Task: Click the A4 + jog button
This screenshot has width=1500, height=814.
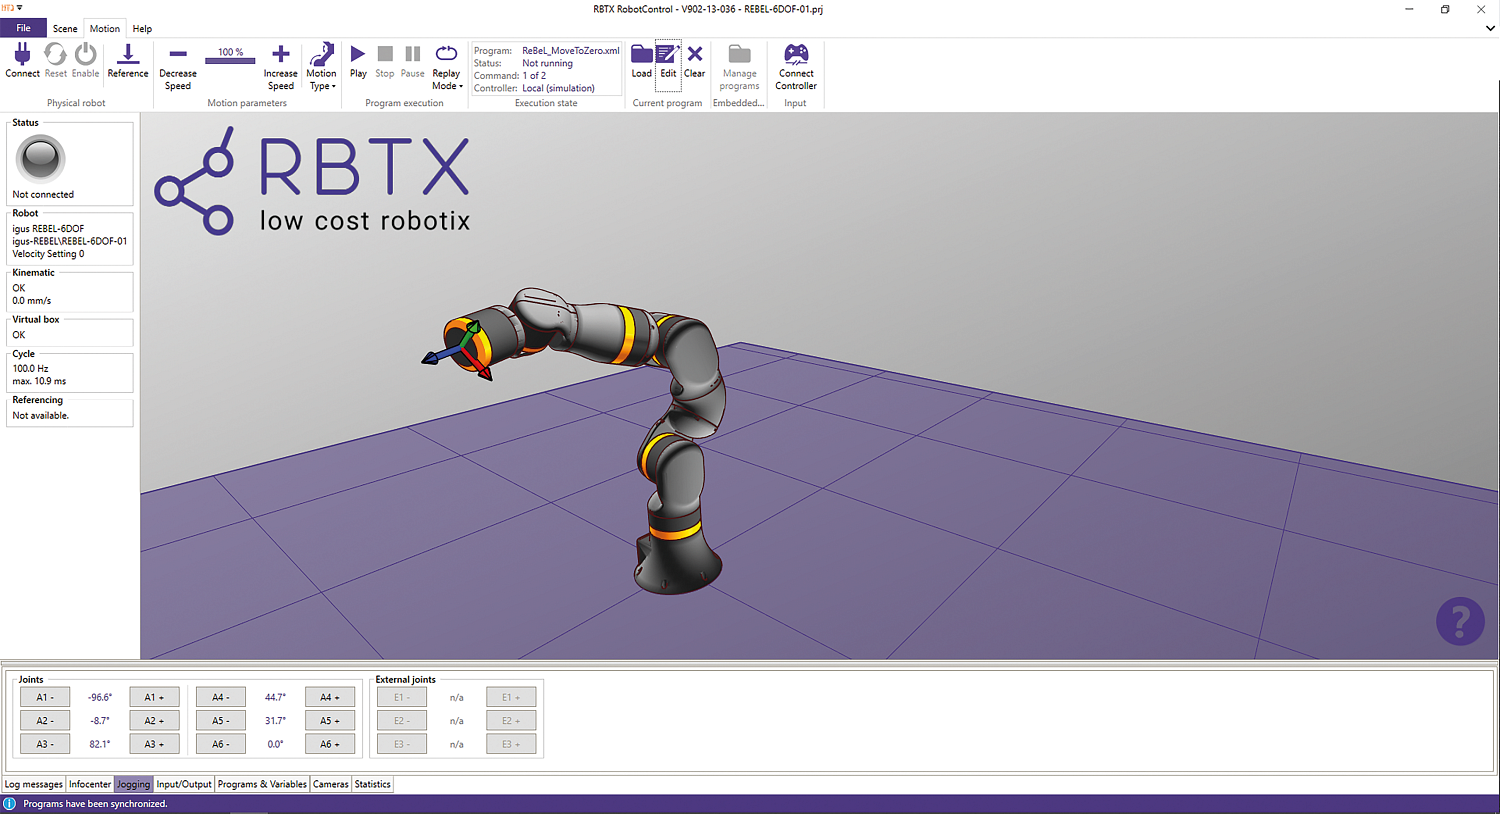Action: (330, 697)
